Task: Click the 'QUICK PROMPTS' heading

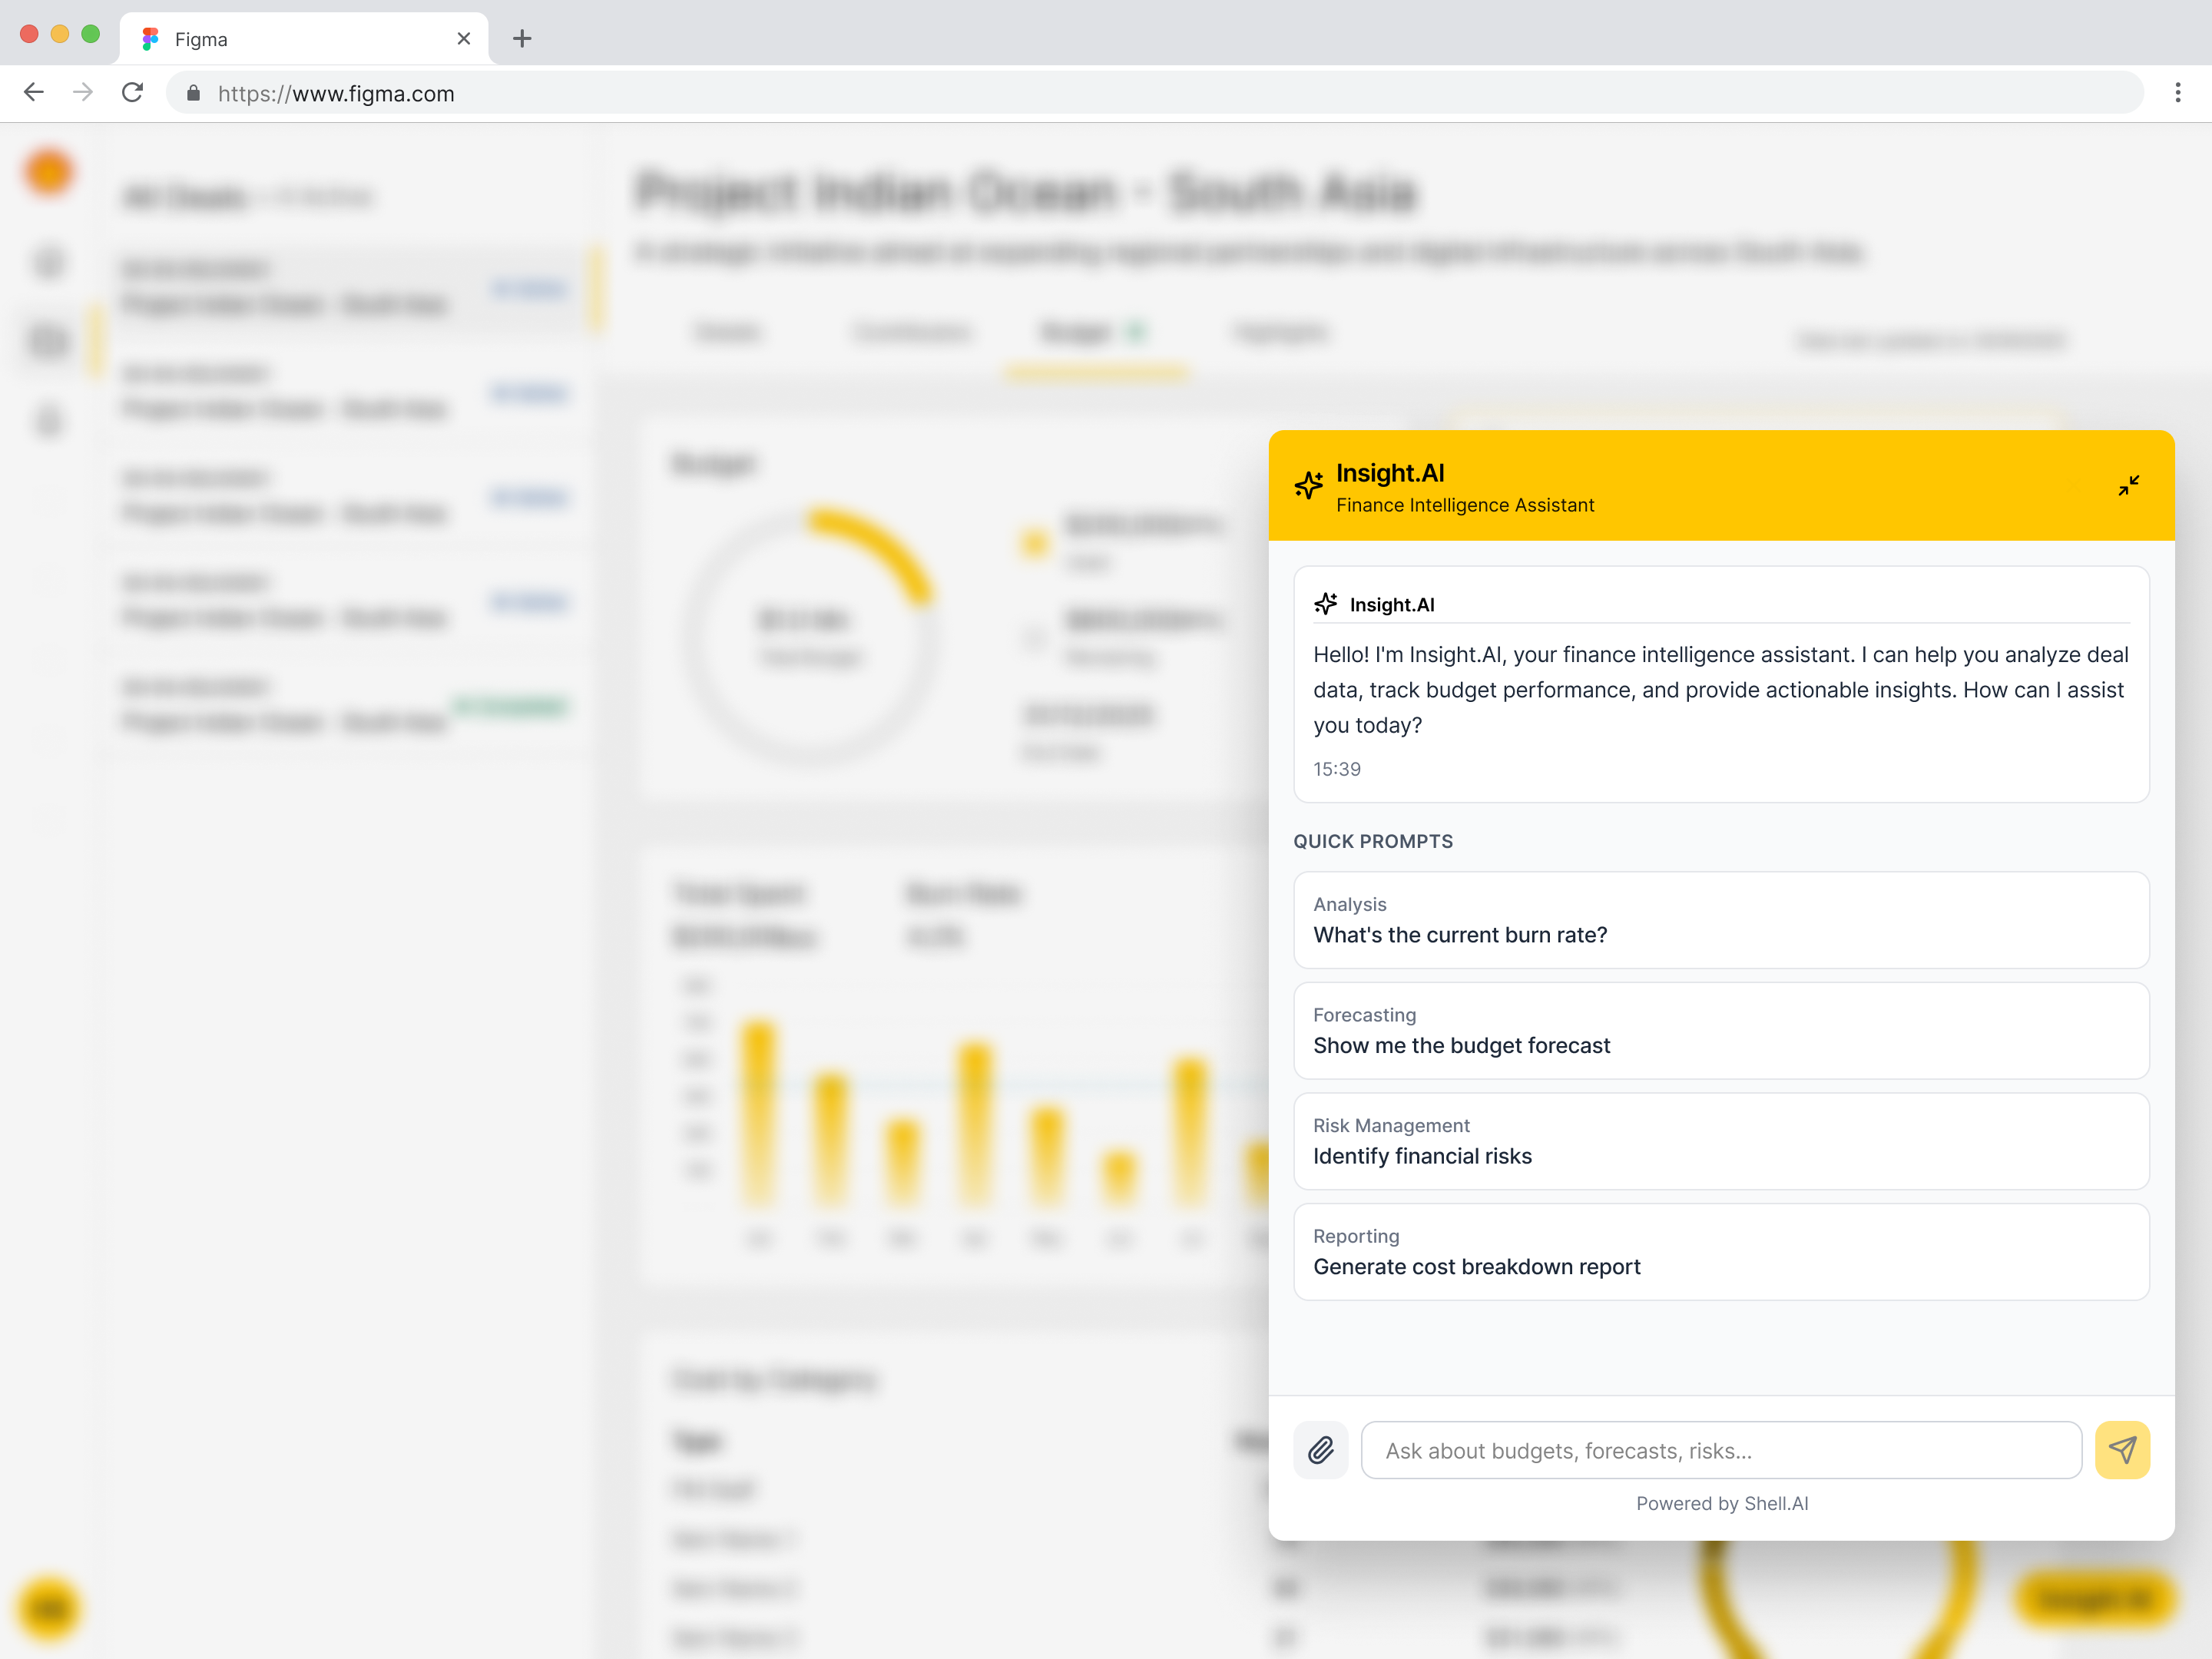Action: pos(1373,841)
